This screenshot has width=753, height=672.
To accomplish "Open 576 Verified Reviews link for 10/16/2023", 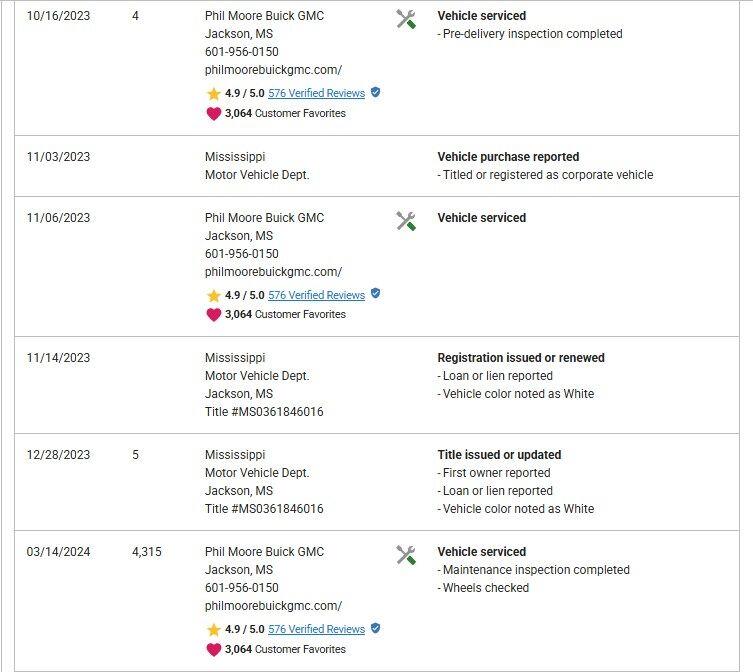I will (316, 93).
